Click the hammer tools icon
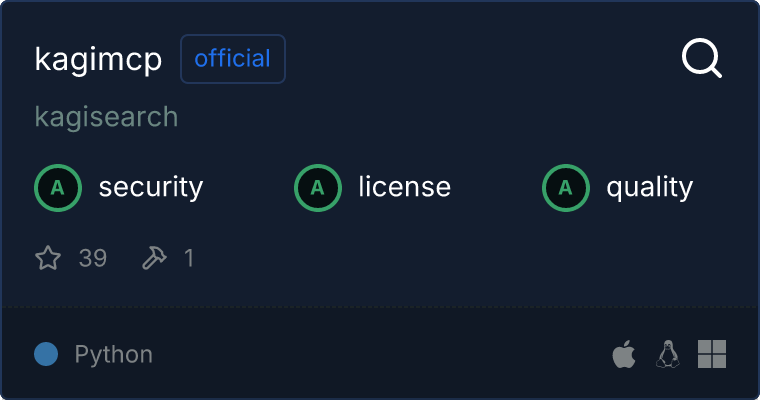The width and height of the screenshot is (760, 400). [x=154, y=258]
